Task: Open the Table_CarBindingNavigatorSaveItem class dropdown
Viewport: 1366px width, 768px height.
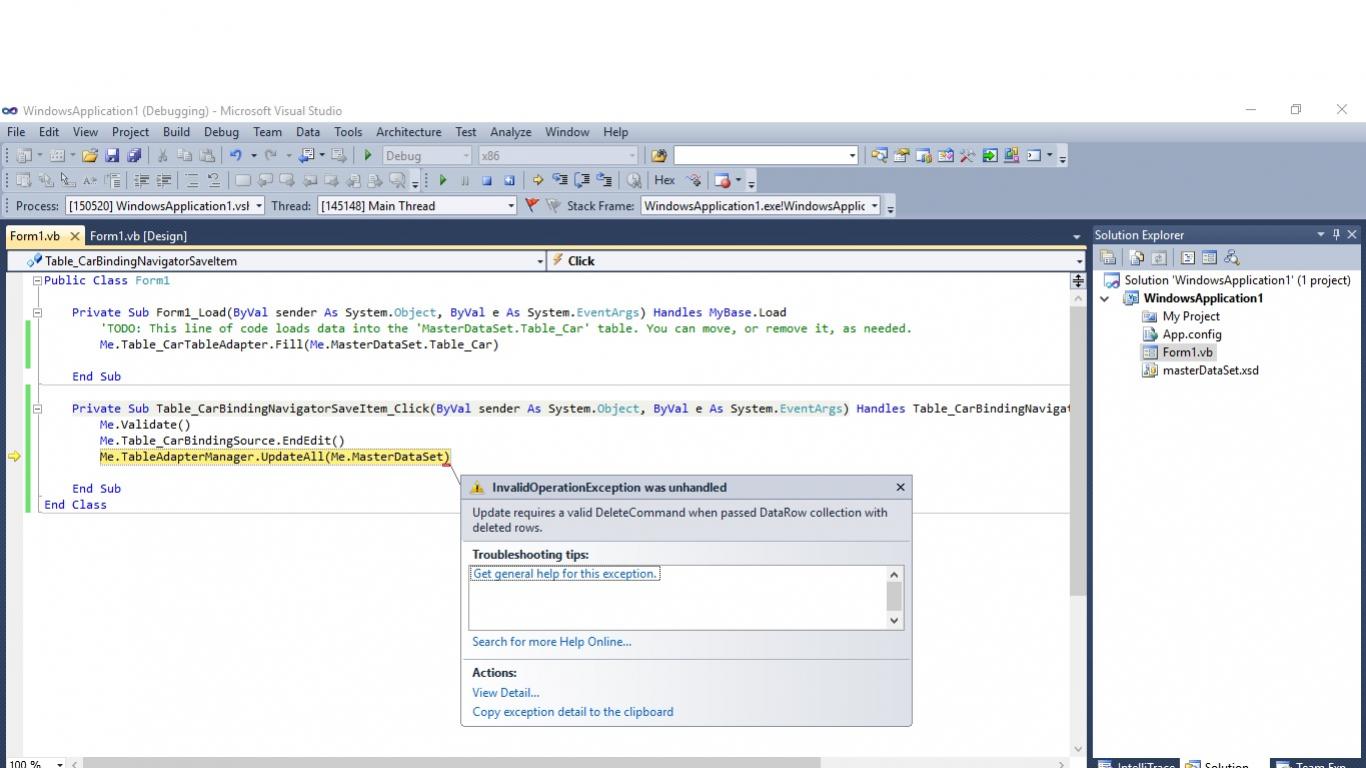Action: pos(276,261)
